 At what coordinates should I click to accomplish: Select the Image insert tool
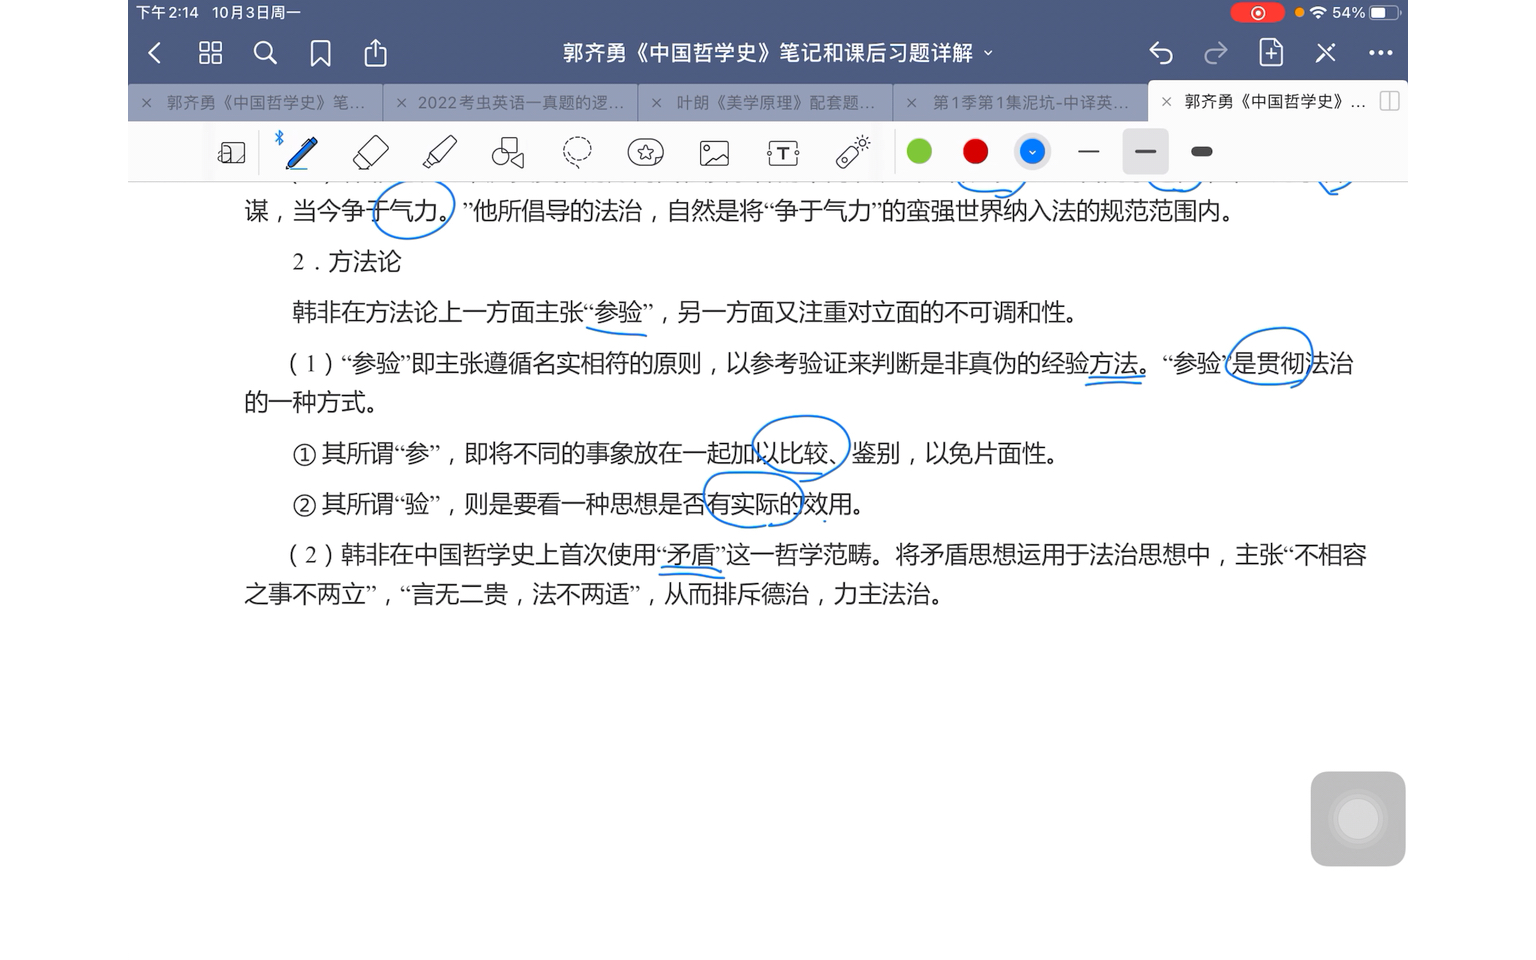[x=714, y=152]
